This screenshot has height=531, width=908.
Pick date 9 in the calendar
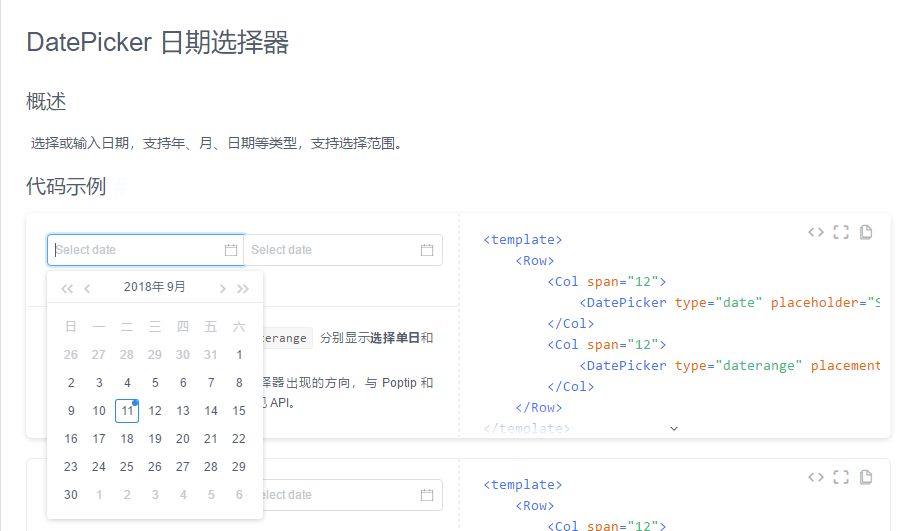coord(71,411)
